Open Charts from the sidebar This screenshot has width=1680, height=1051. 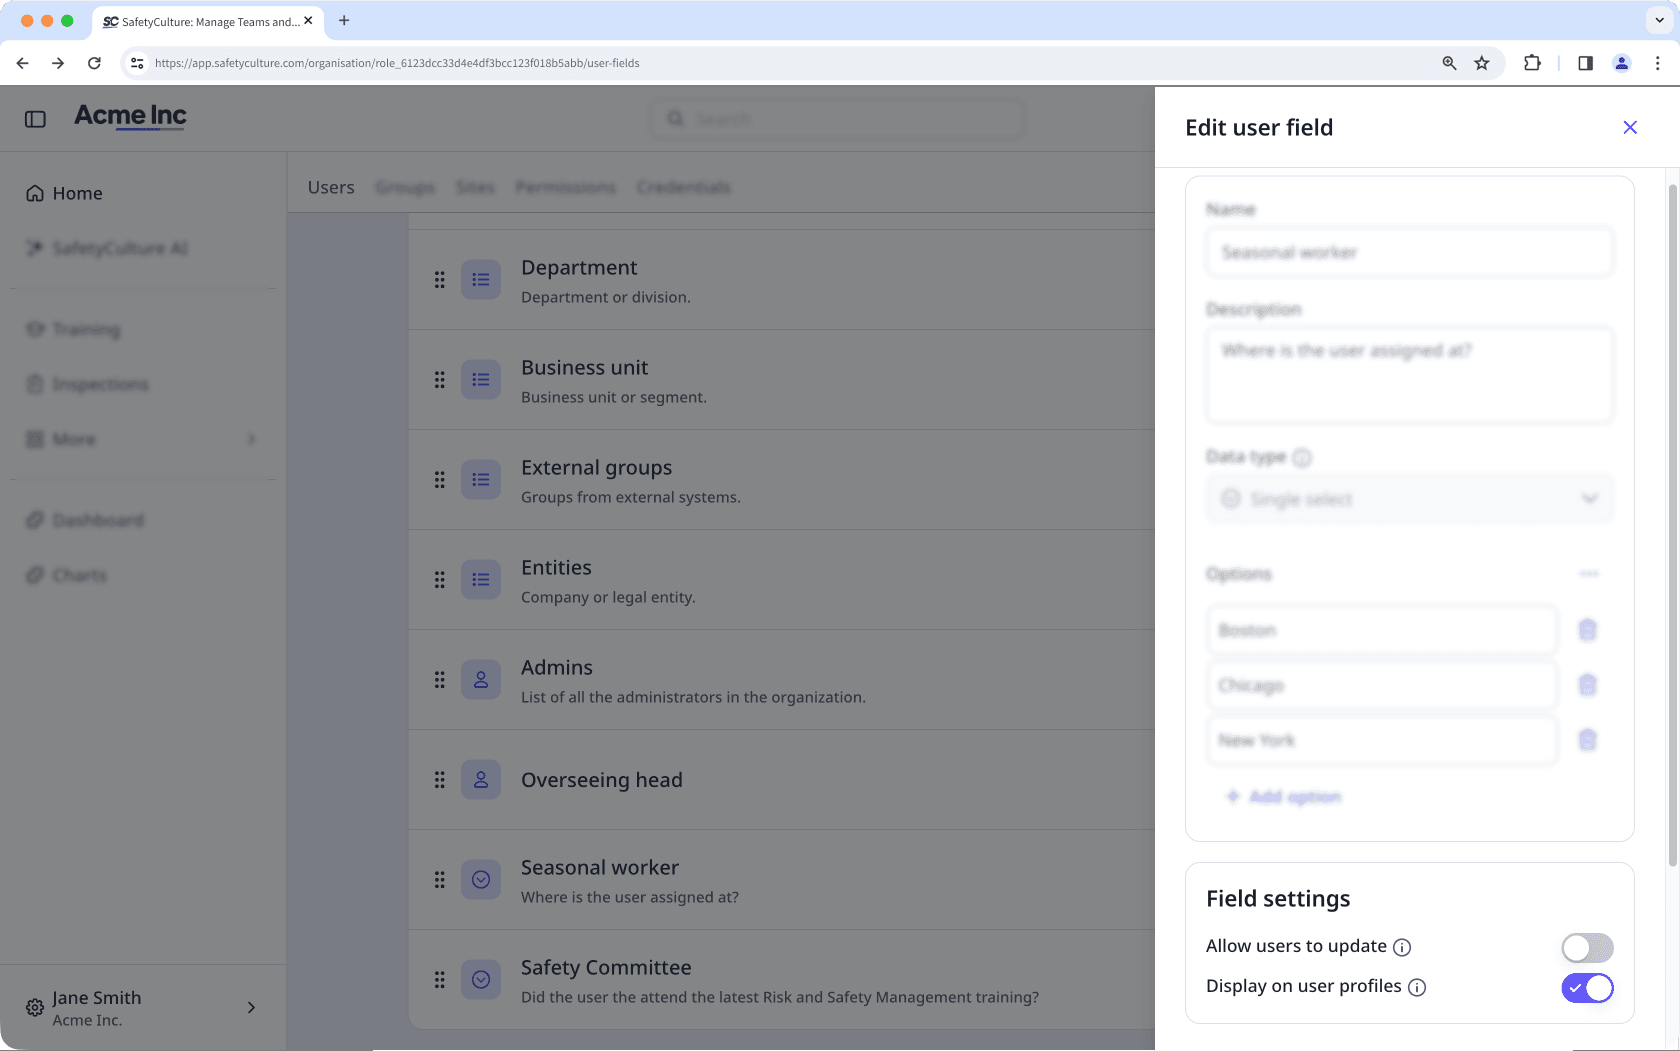79,575
